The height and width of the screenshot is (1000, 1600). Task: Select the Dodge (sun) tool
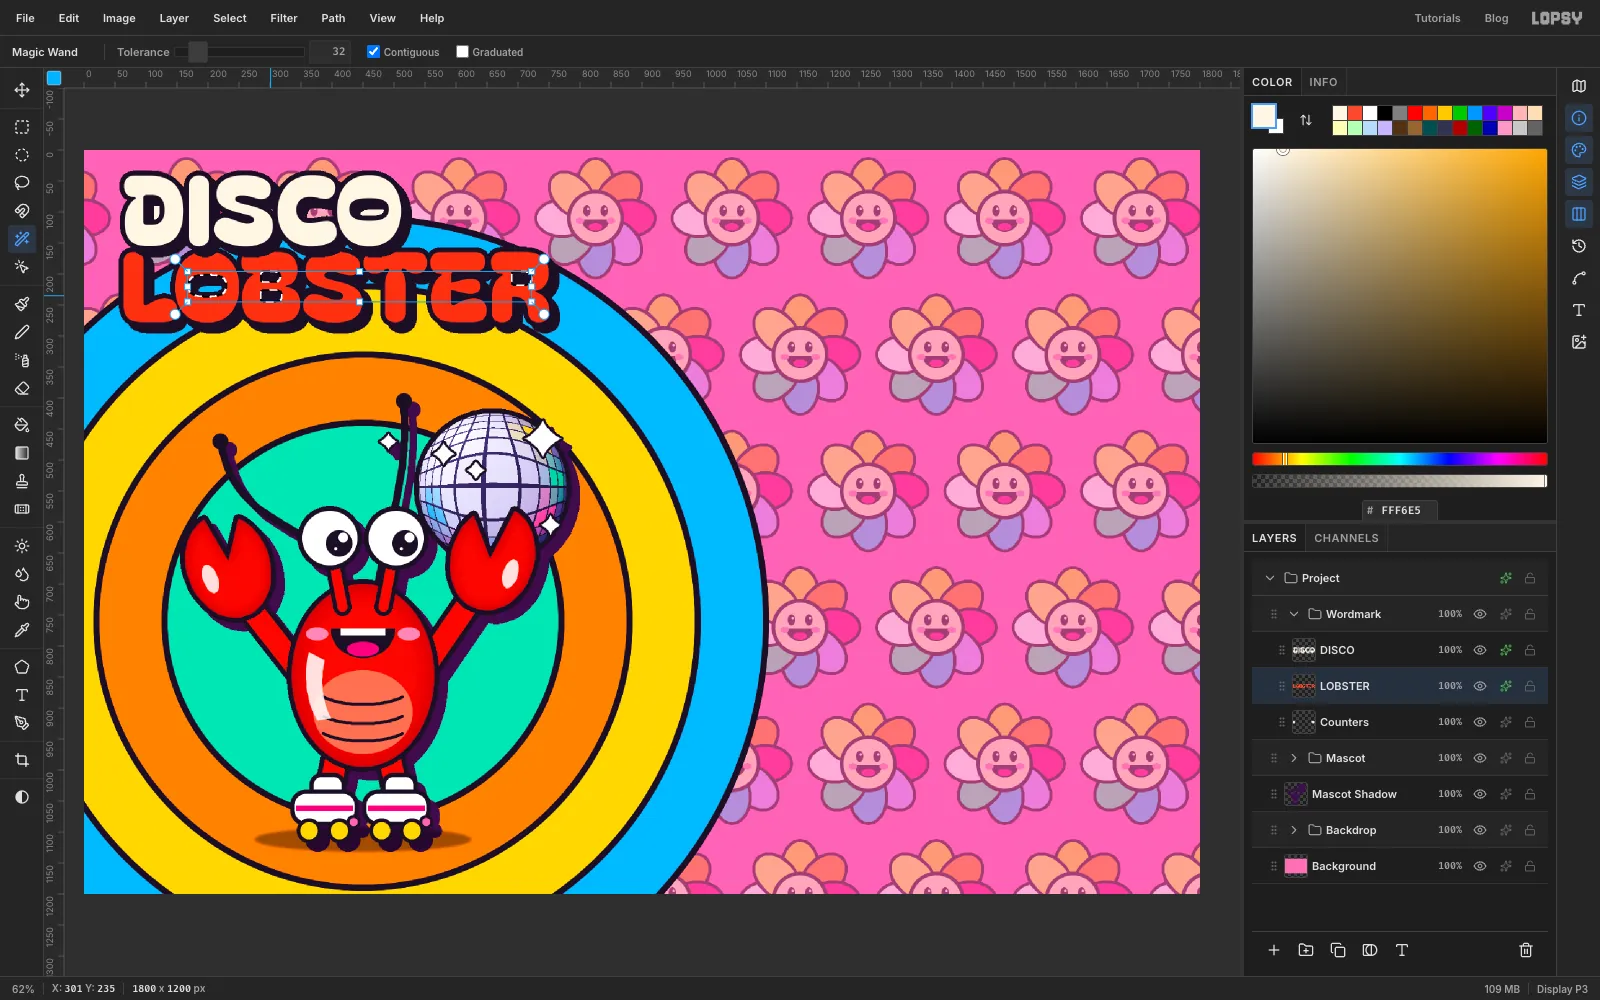coord(22,546)
